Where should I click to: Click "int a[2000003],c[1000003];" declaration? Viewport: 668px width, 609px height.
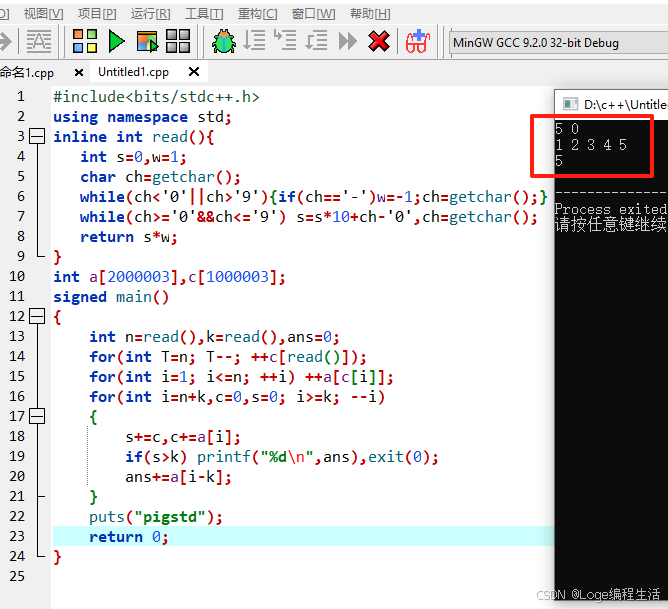tap(169, 277)
